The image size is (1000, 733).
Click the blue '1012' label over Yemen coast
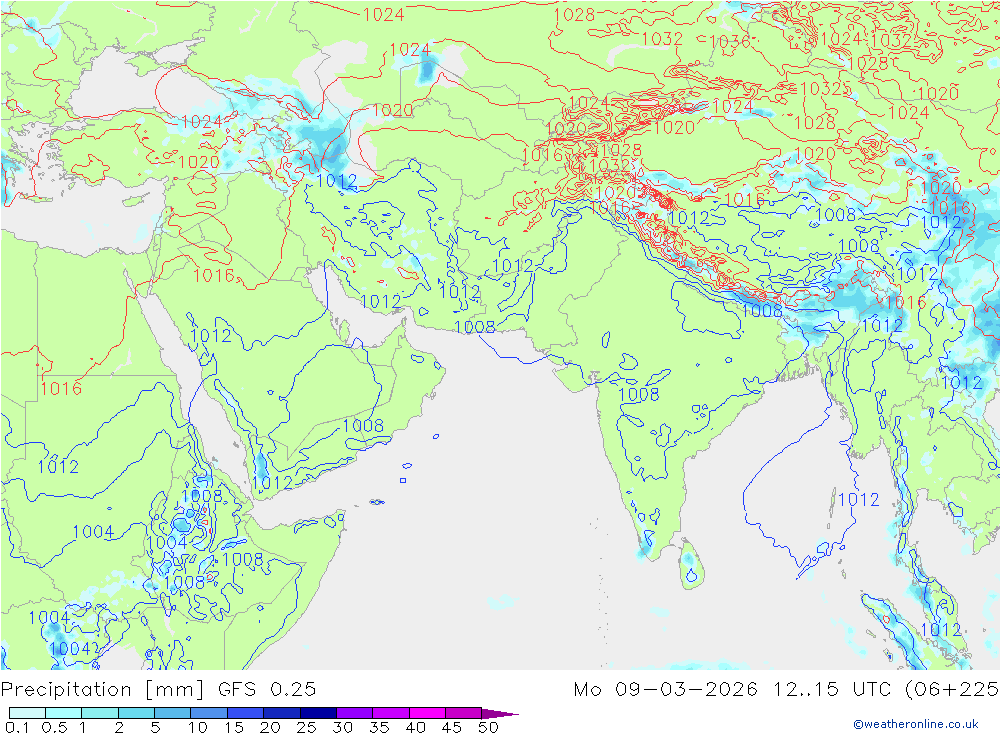click(x=272, y=484)
